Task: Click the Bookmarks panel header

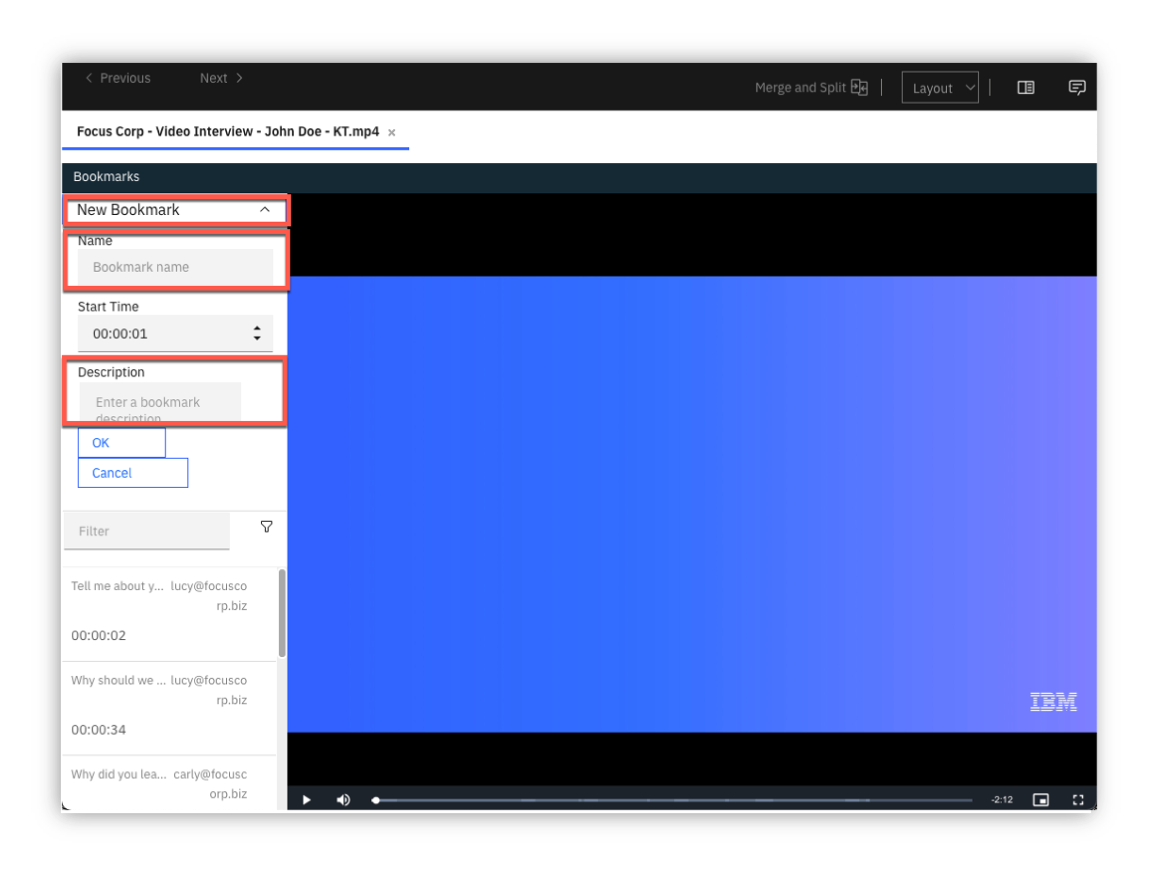Action: point(579,177)
